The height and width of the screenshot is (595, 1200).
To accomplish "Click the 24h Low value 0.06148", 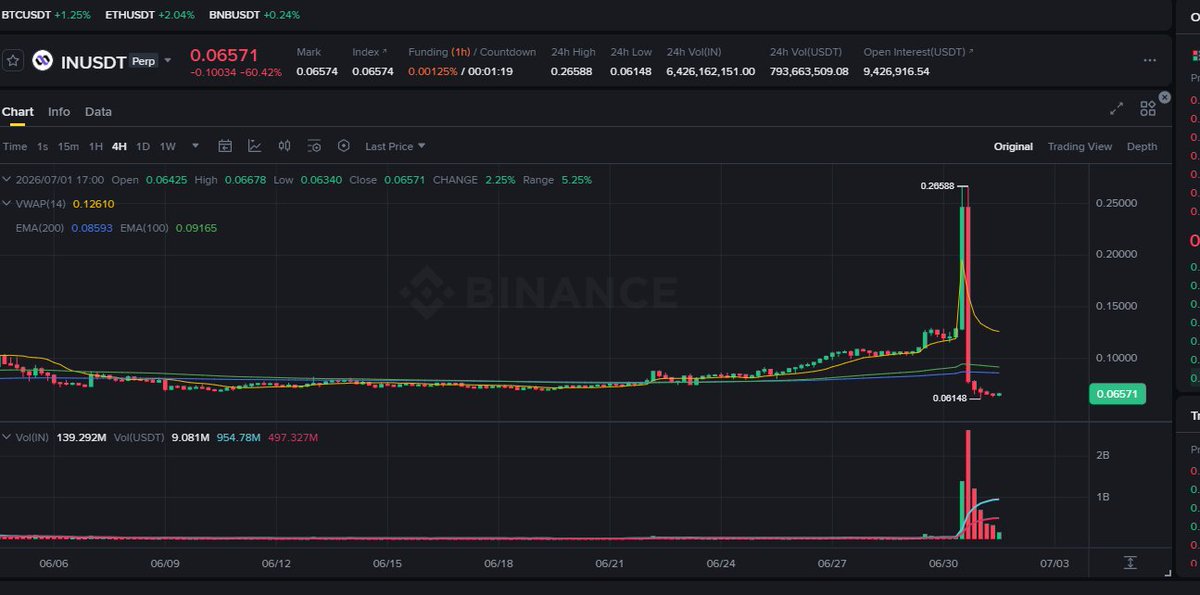I will [631, 71].
